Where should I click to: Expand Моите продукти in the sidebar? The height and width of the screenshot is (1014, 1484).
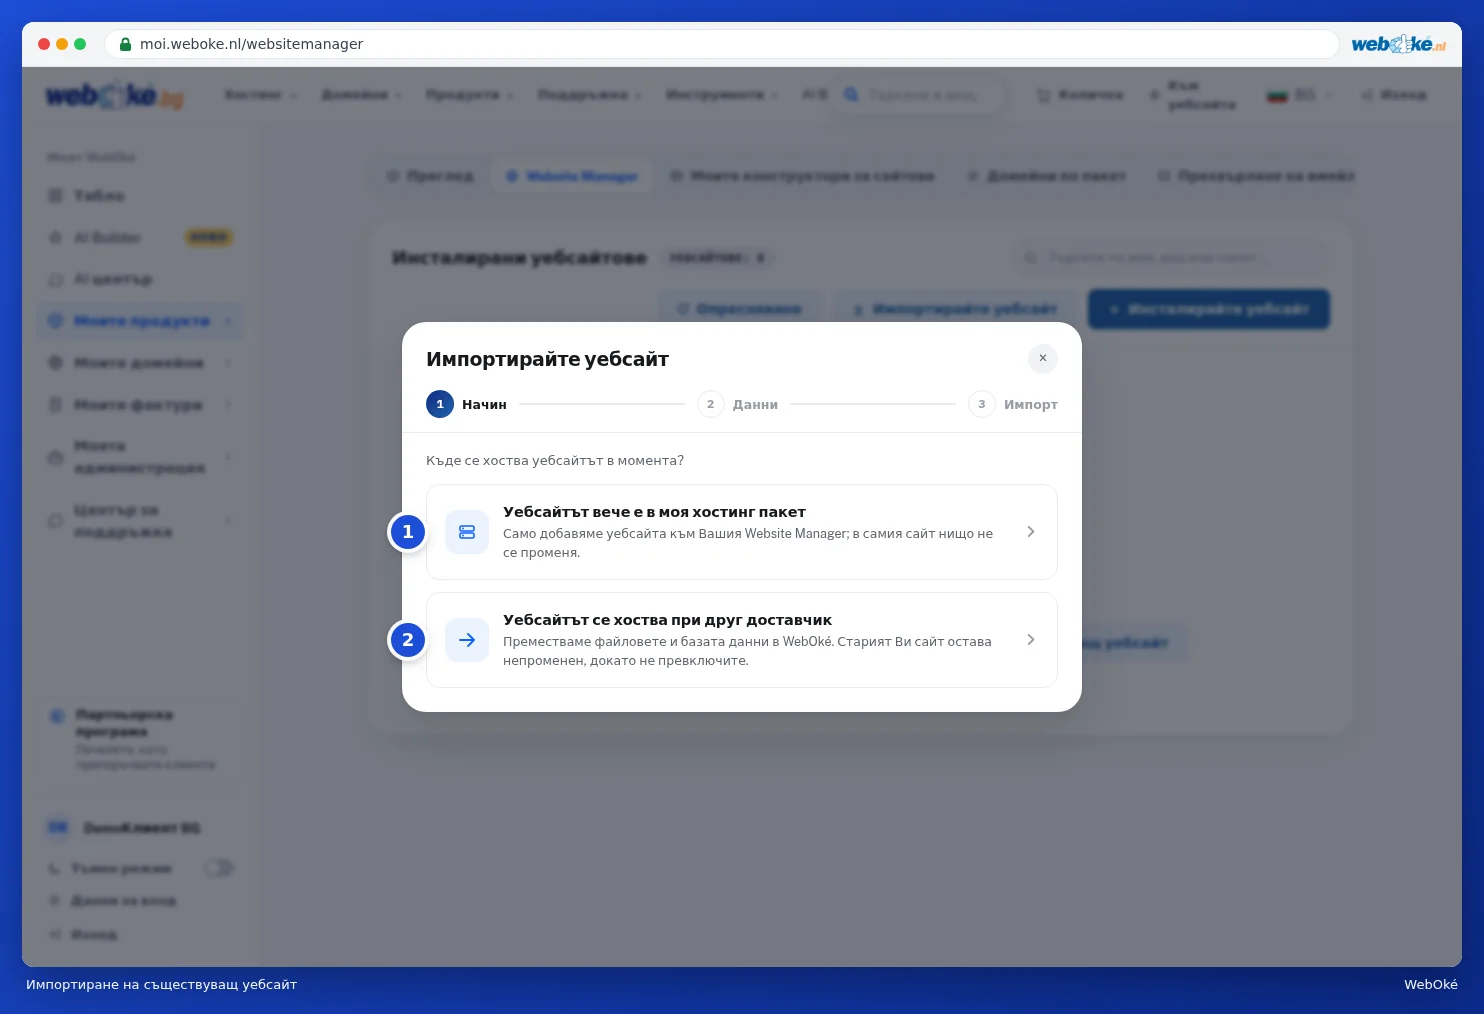pos(140,321)
